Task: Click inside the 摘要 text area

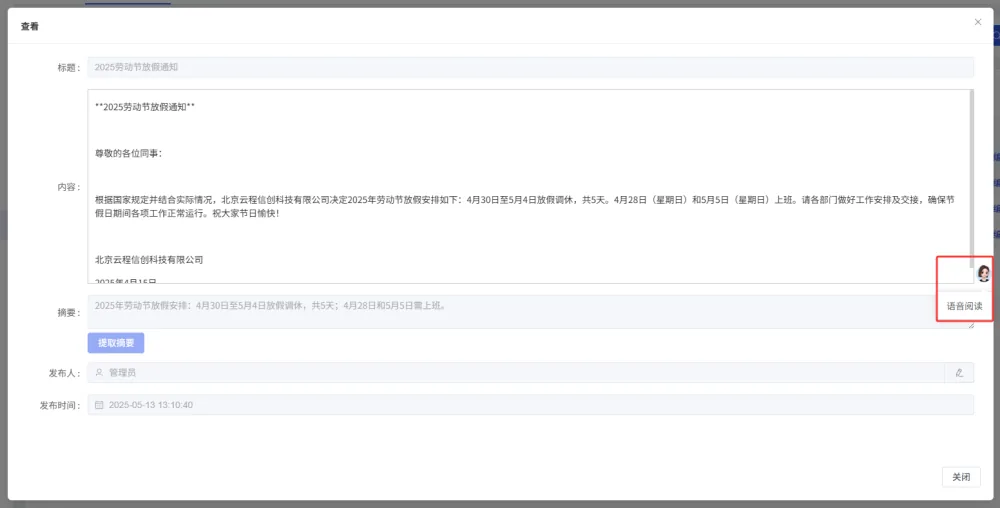Action: pos(531,312)
